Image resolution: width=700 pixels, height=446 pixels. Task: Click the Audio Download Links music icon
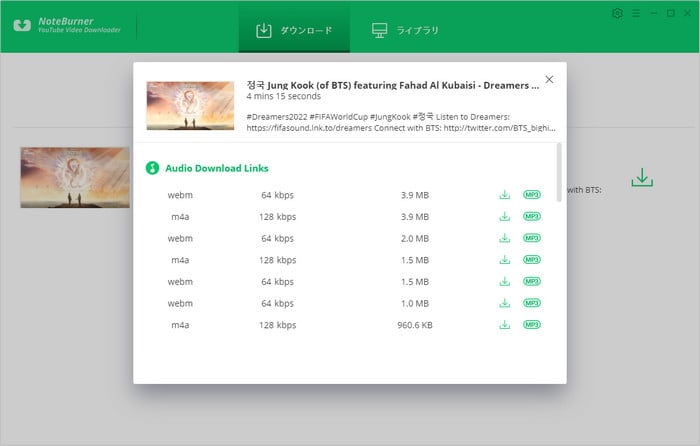click(x=152, y=168)
